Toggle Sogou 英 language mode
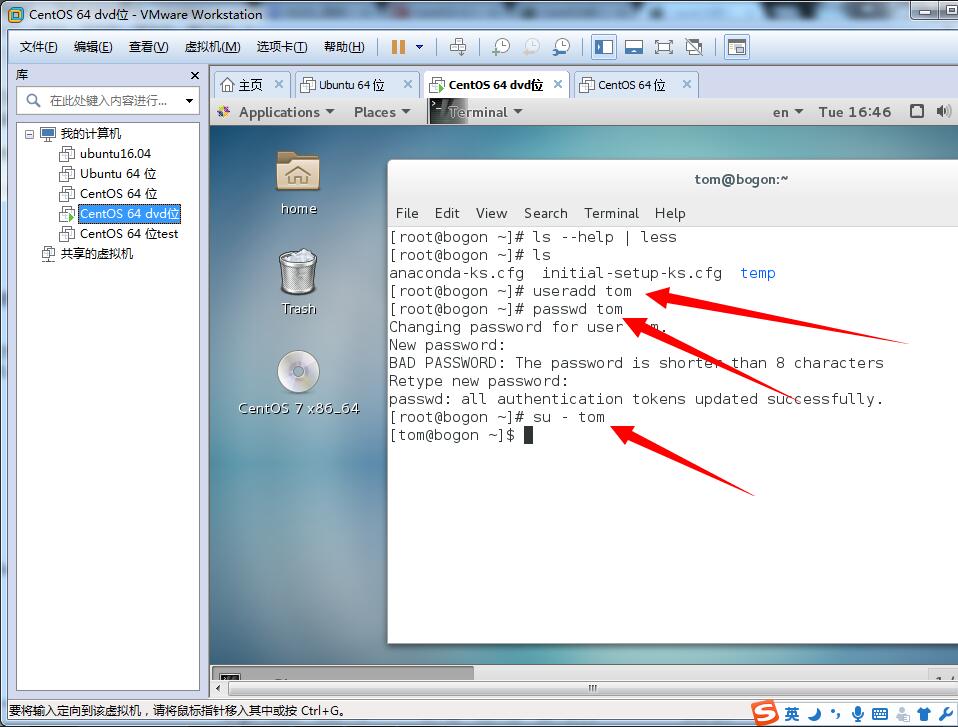This screenshot has width=958, height=727. [792, 714]
